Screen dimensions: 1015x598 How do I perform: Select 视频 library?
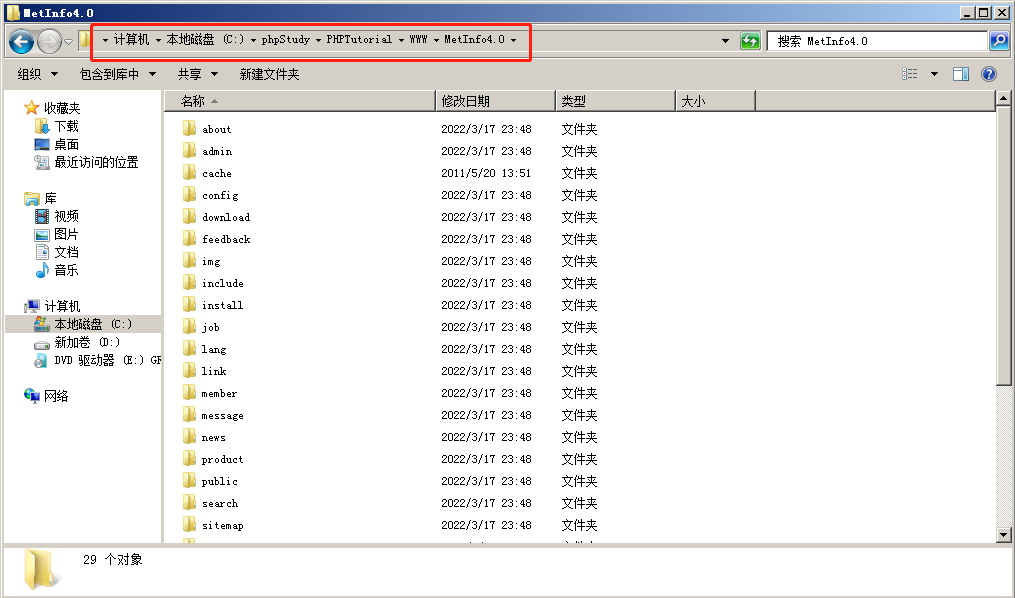66,216
